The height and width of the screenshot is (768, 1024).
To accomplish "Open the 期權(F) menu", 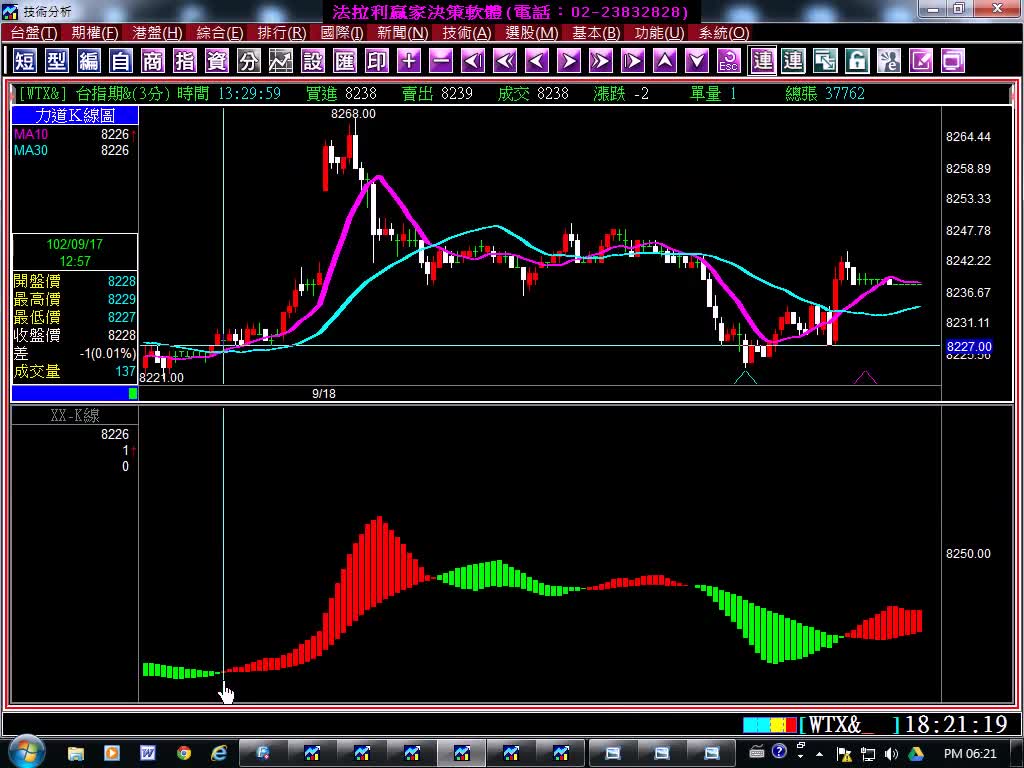I will tap(95, 33).
